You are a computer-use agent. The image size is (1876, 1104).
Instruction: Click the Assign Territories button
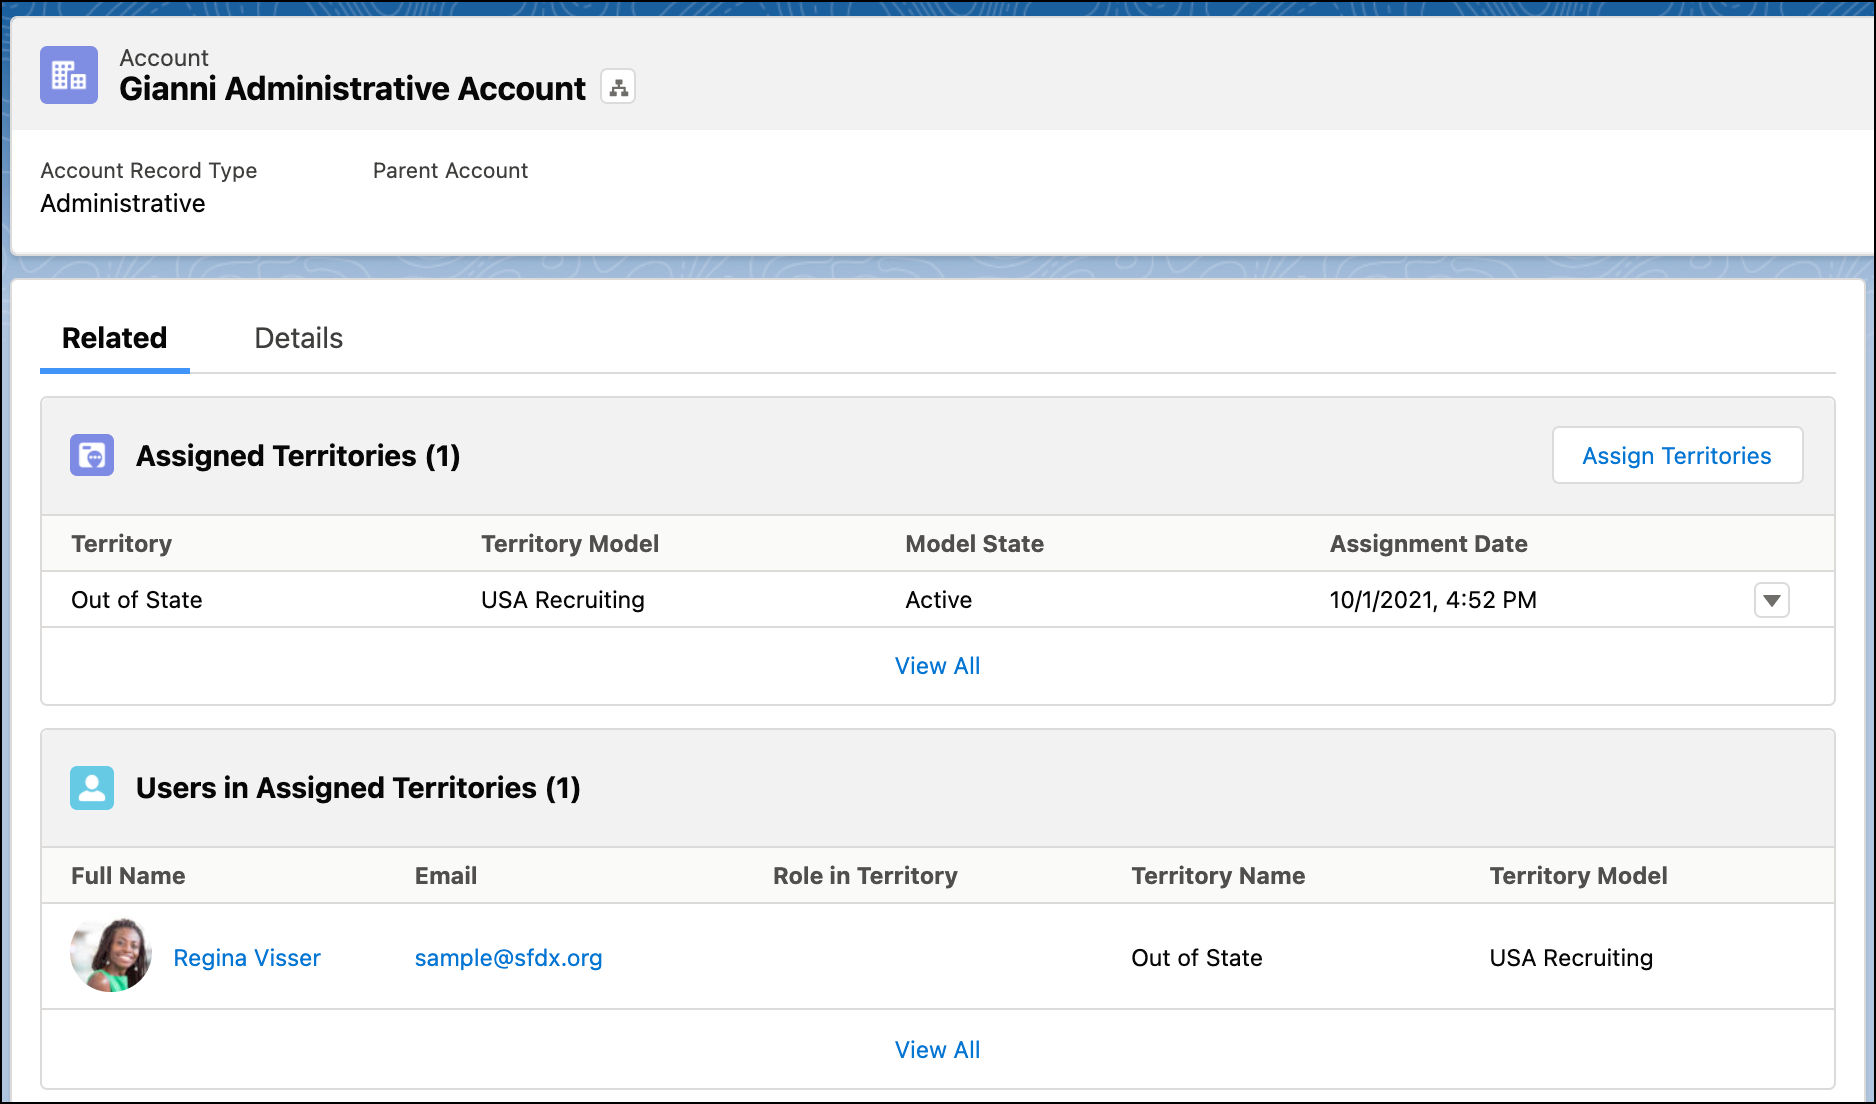click(1676, 456)
